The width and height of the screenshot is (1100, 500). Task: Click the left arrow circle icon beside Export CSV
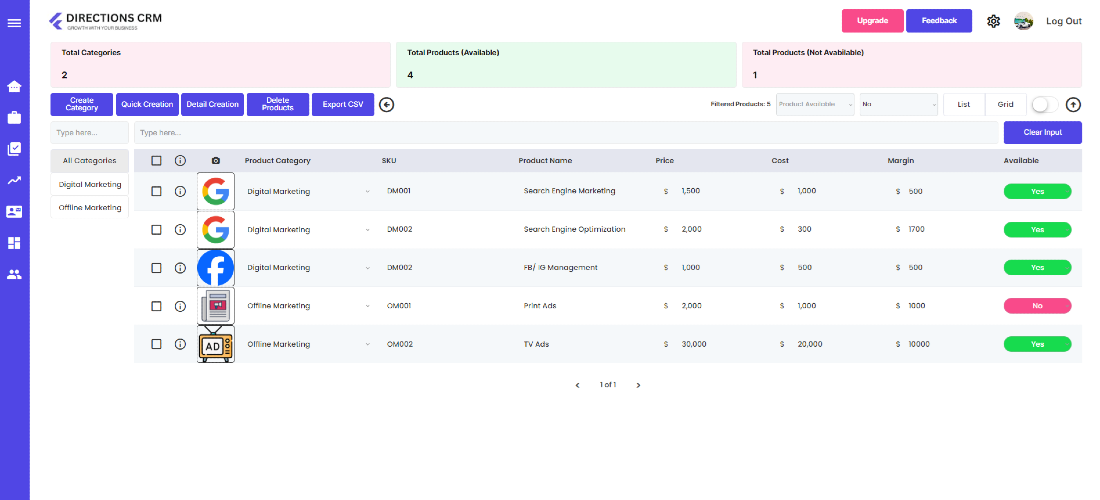point(387,104)
